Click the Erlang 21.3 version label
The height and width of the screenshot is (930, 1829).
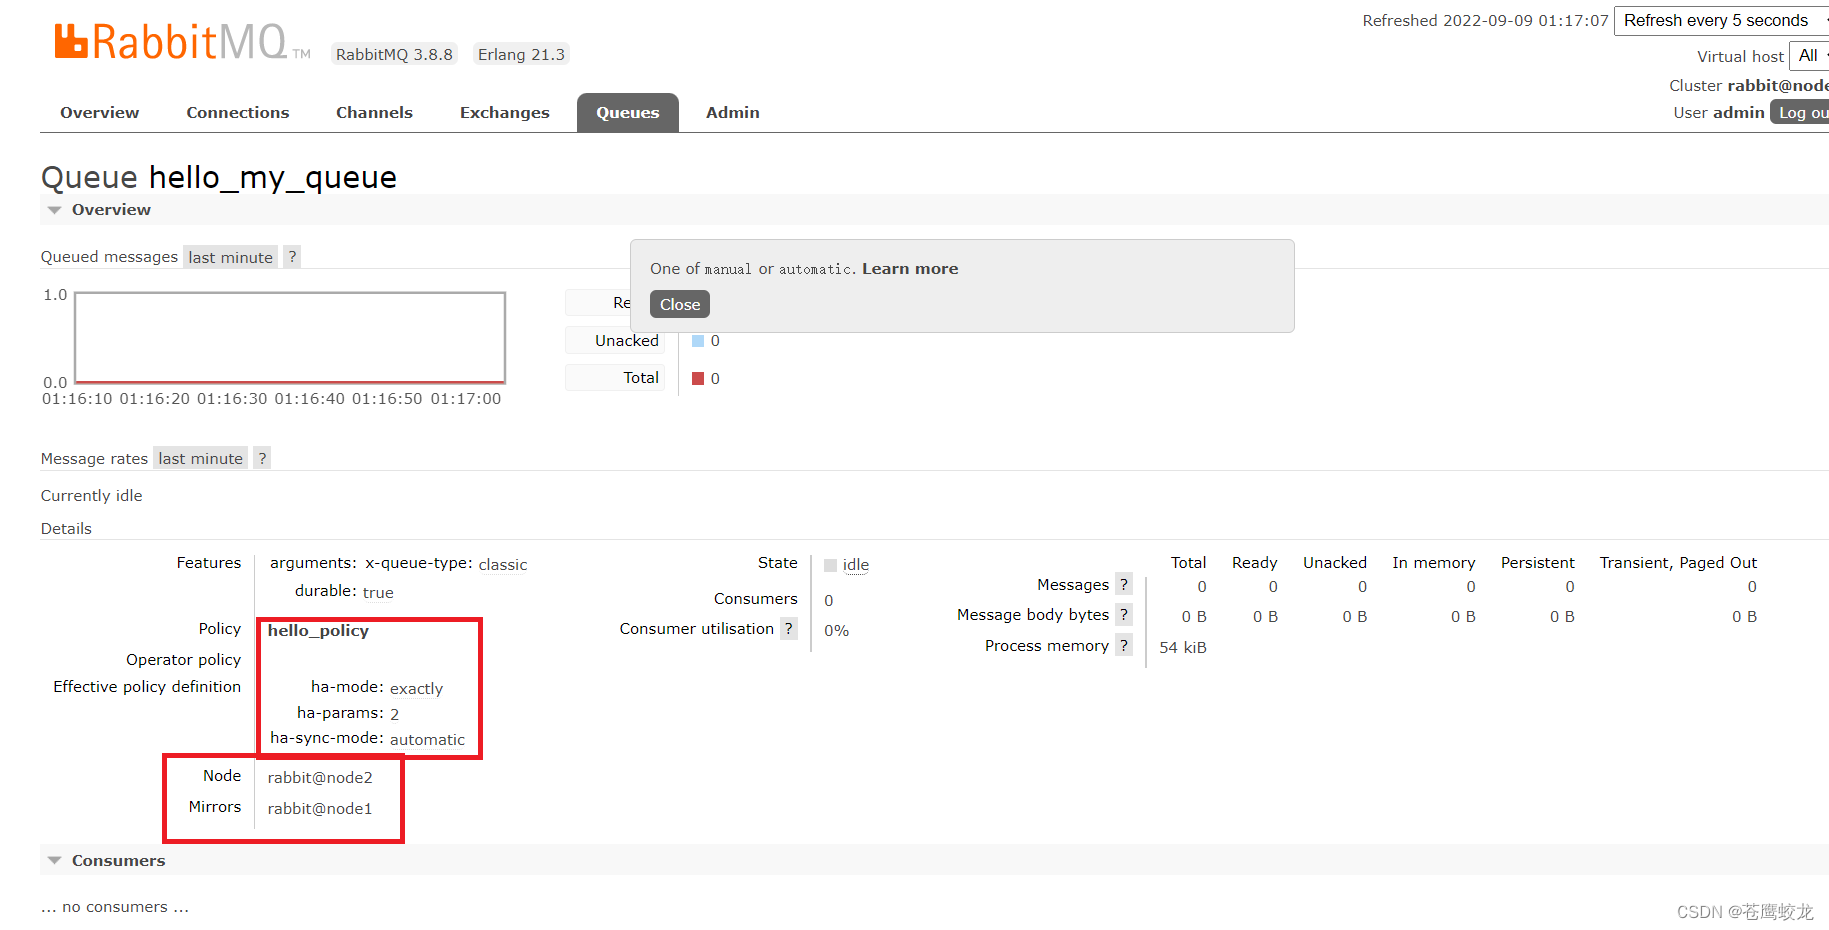pyautogui.click(x=521, y=55)
